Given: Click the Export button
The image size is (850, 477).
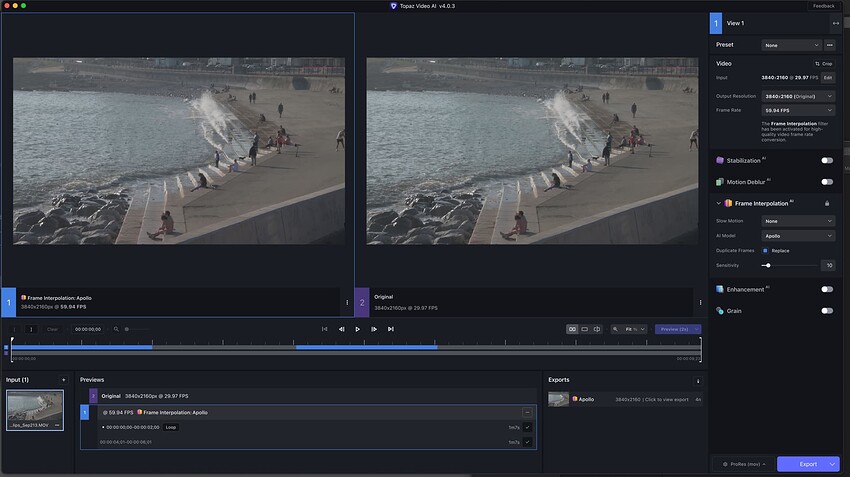Looking at the screenshot, I should coord(808,464).
